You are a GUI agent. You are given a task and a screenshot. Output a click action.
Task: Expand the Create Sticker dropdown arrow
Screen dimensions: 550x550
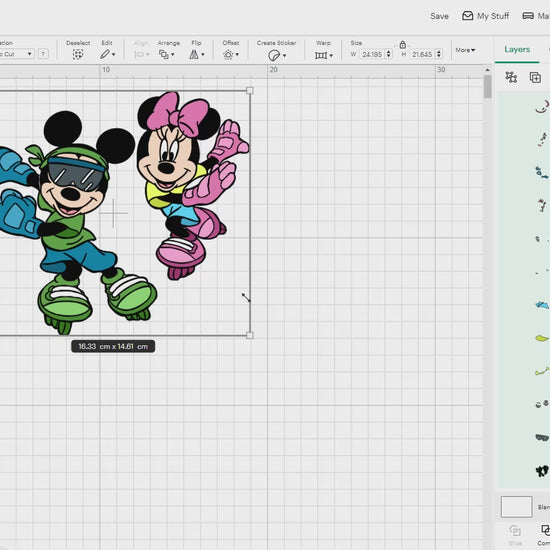click(284, 55)
